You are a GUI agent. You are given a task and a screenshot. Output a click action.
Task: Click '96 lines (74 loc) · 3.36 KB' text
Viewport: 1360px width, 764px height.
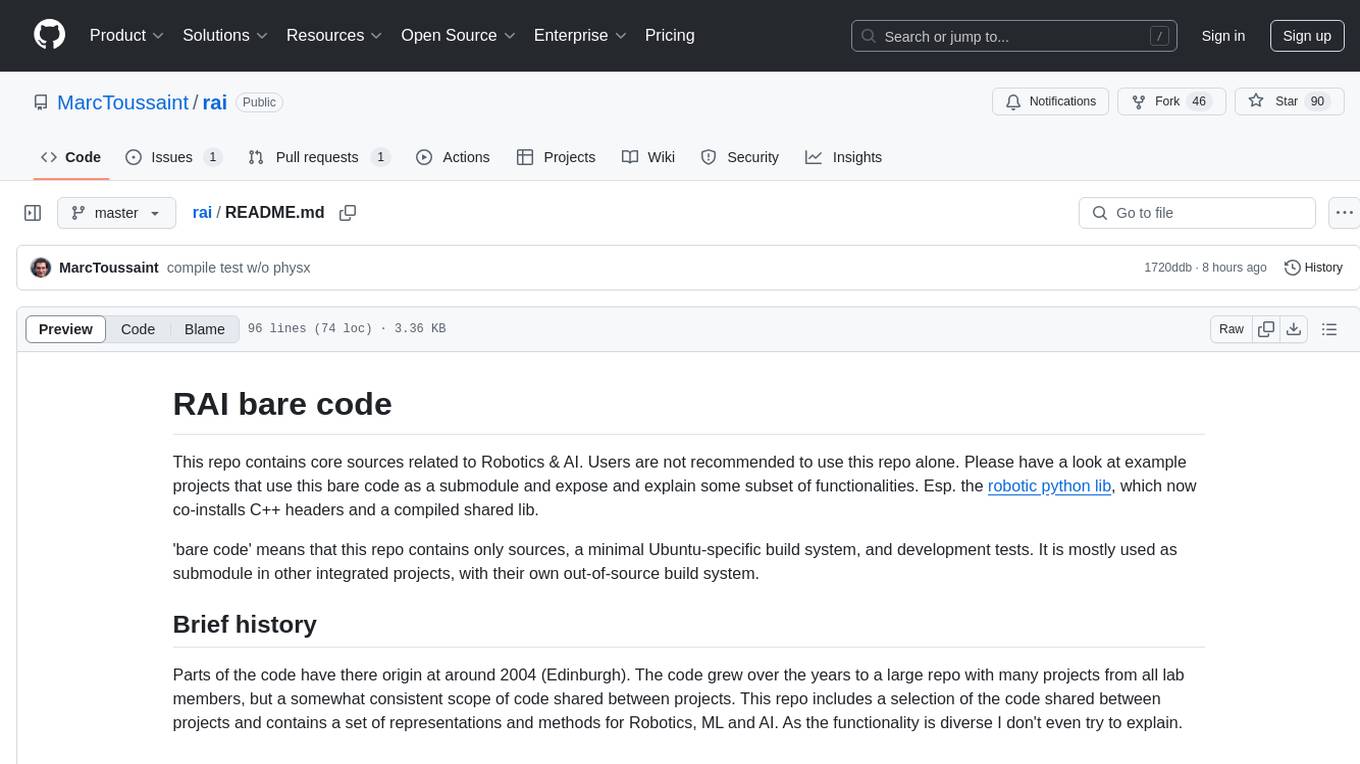346,329
